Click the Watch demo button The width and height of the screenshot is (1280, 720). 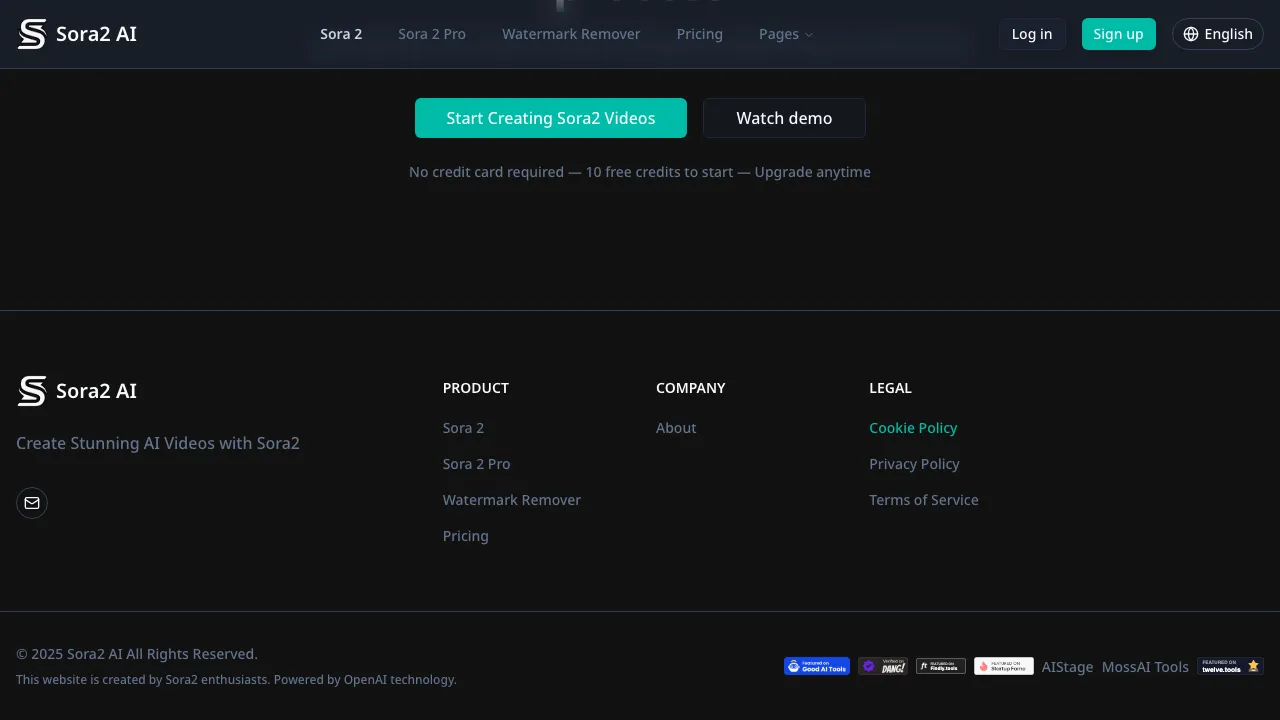point(784,118)
